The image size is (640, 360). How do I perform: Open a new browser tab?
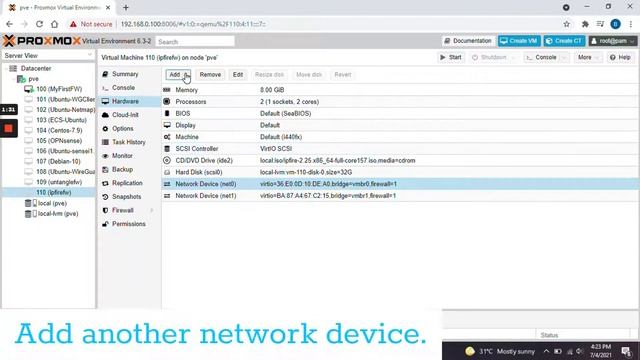coord(126,7)
